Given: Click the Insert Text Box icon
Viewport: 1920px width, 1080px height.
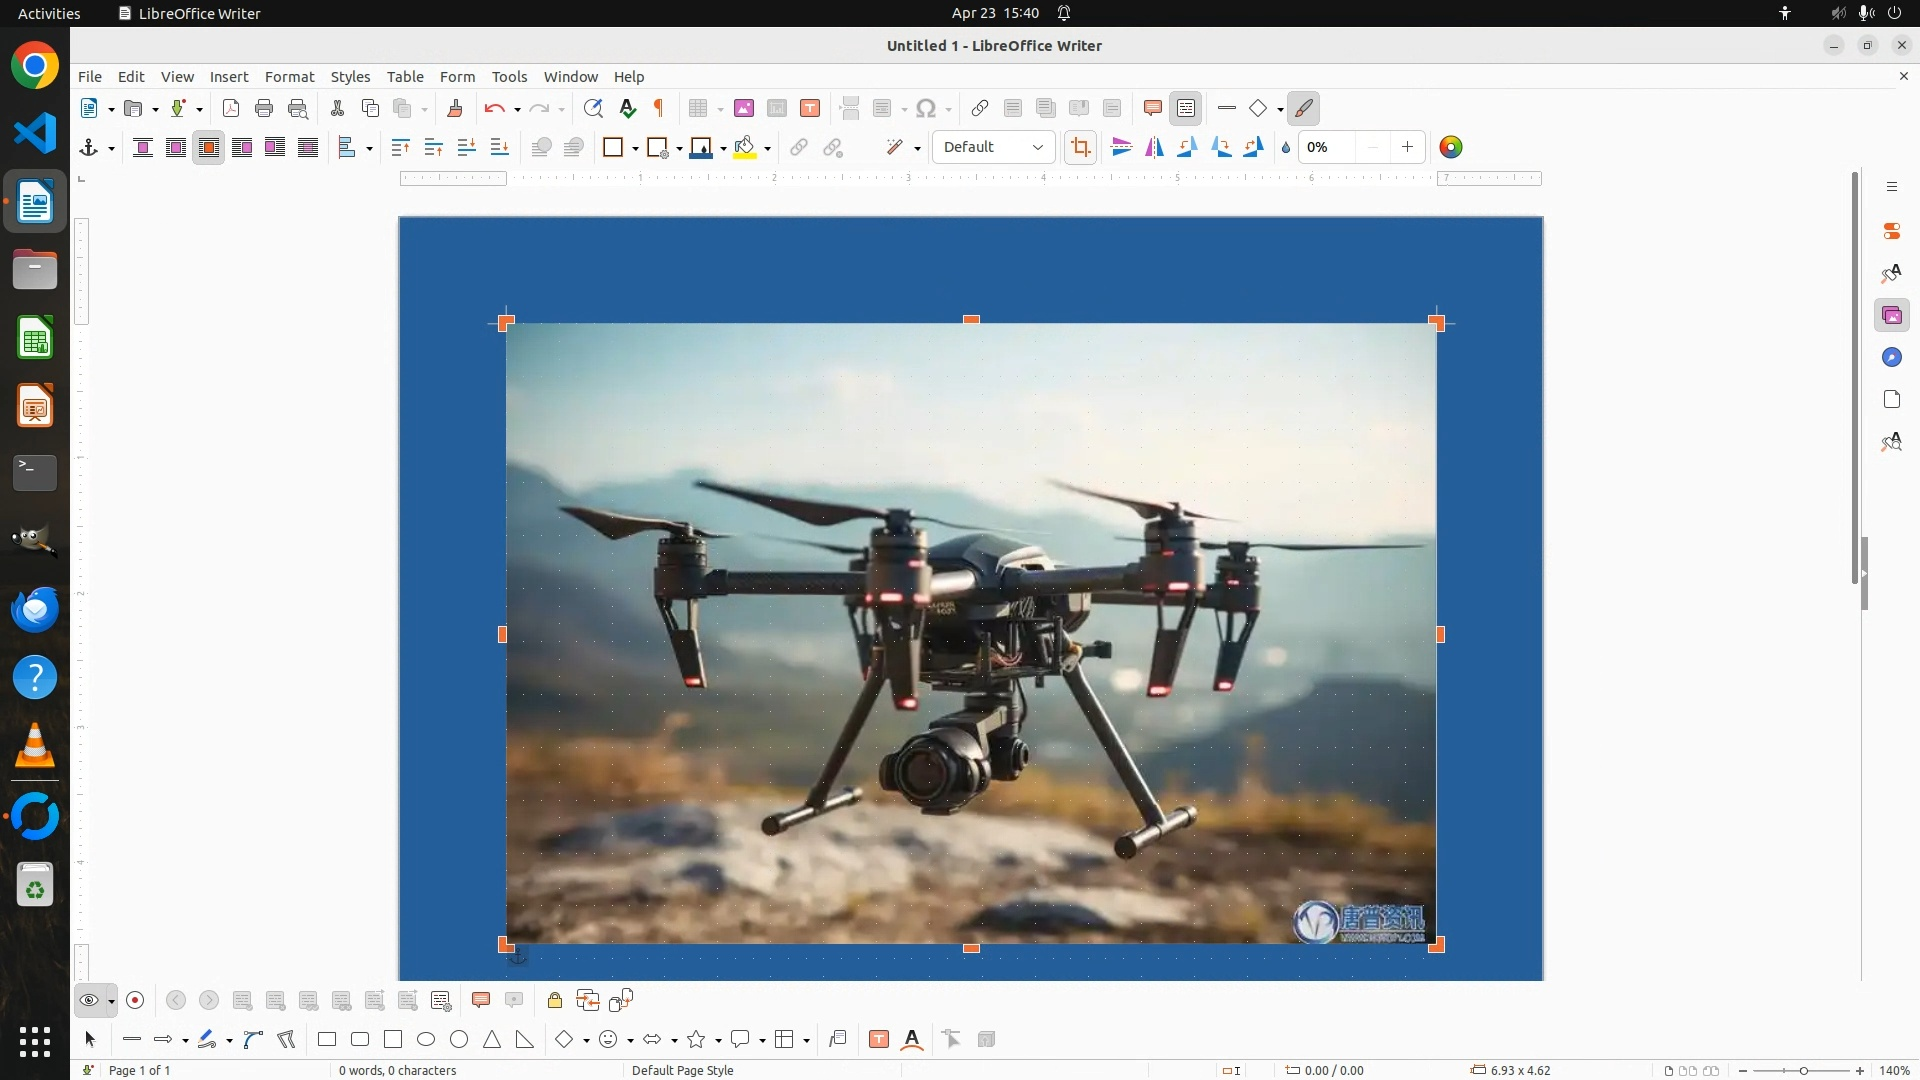Looking at the screenshot, I should point(810,108).
